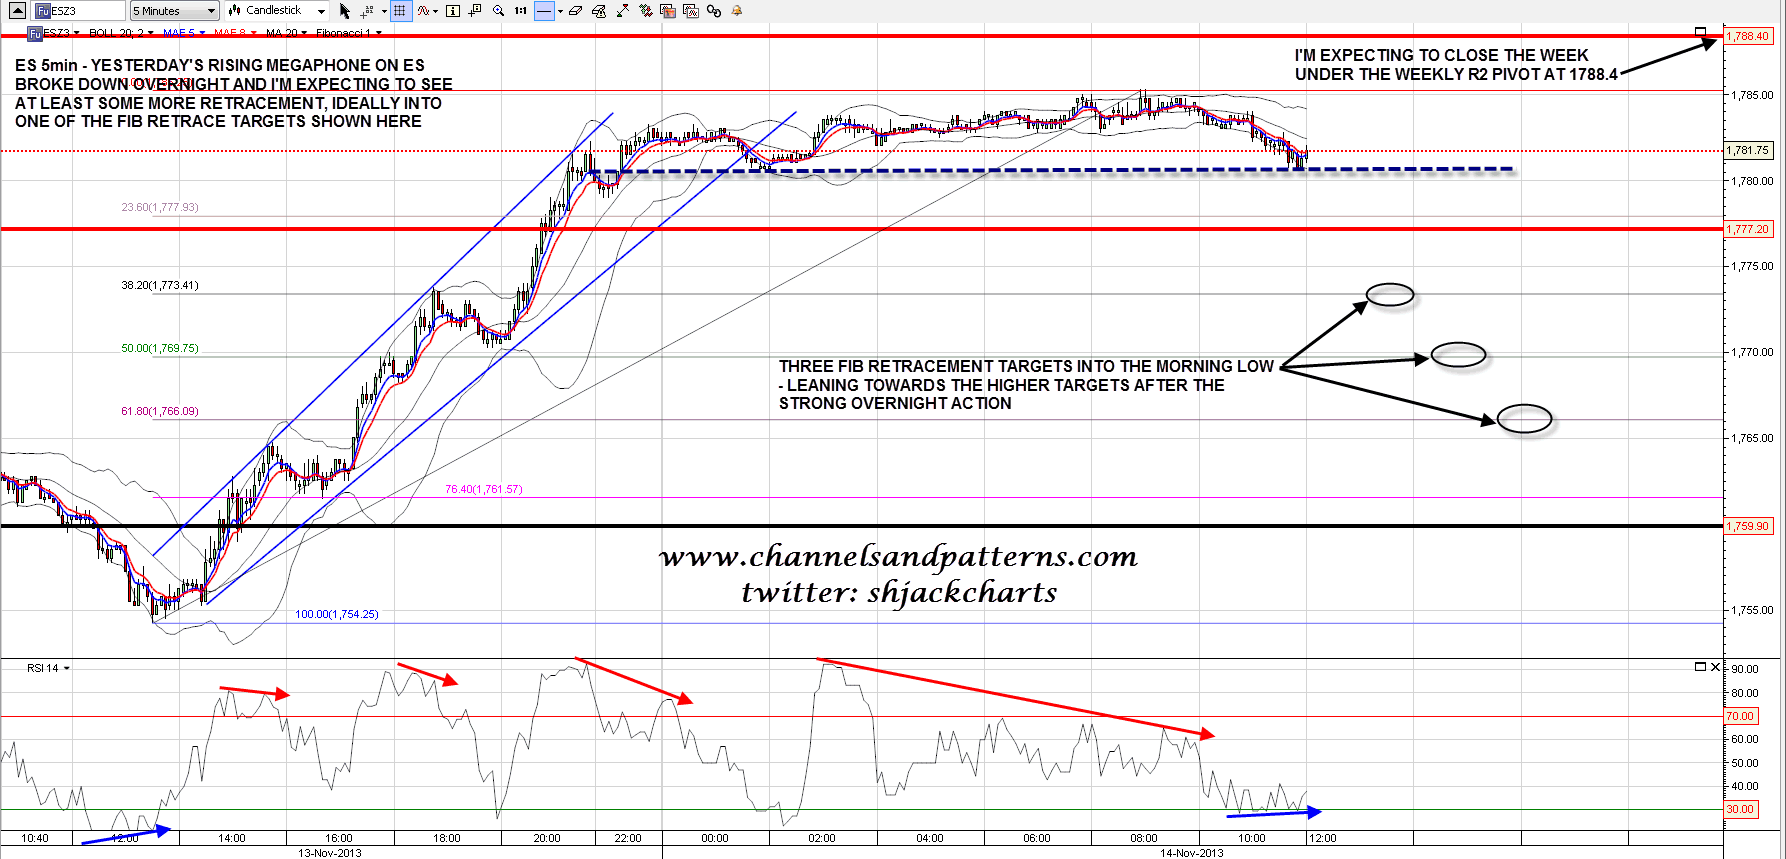This screenshot has height=859, width=1786.
Task: Reset zoom with the 1:1 icon
Action: (x=521, y=11)
